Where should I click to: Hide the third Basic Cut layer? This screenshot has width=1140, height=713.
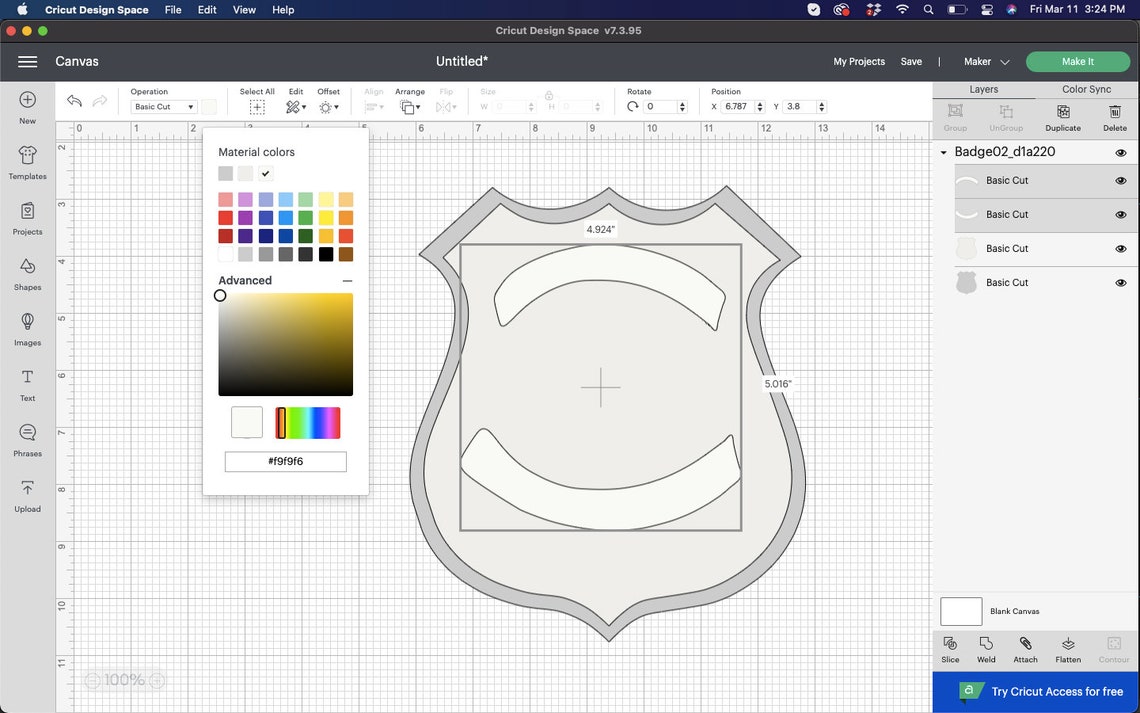1120,249
